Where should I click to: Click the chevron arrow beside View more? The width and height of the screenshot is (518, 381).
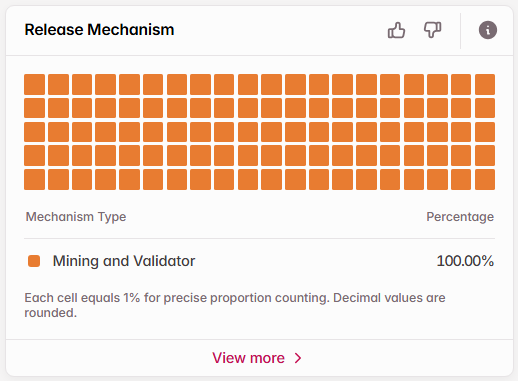[x=298, y=358]
